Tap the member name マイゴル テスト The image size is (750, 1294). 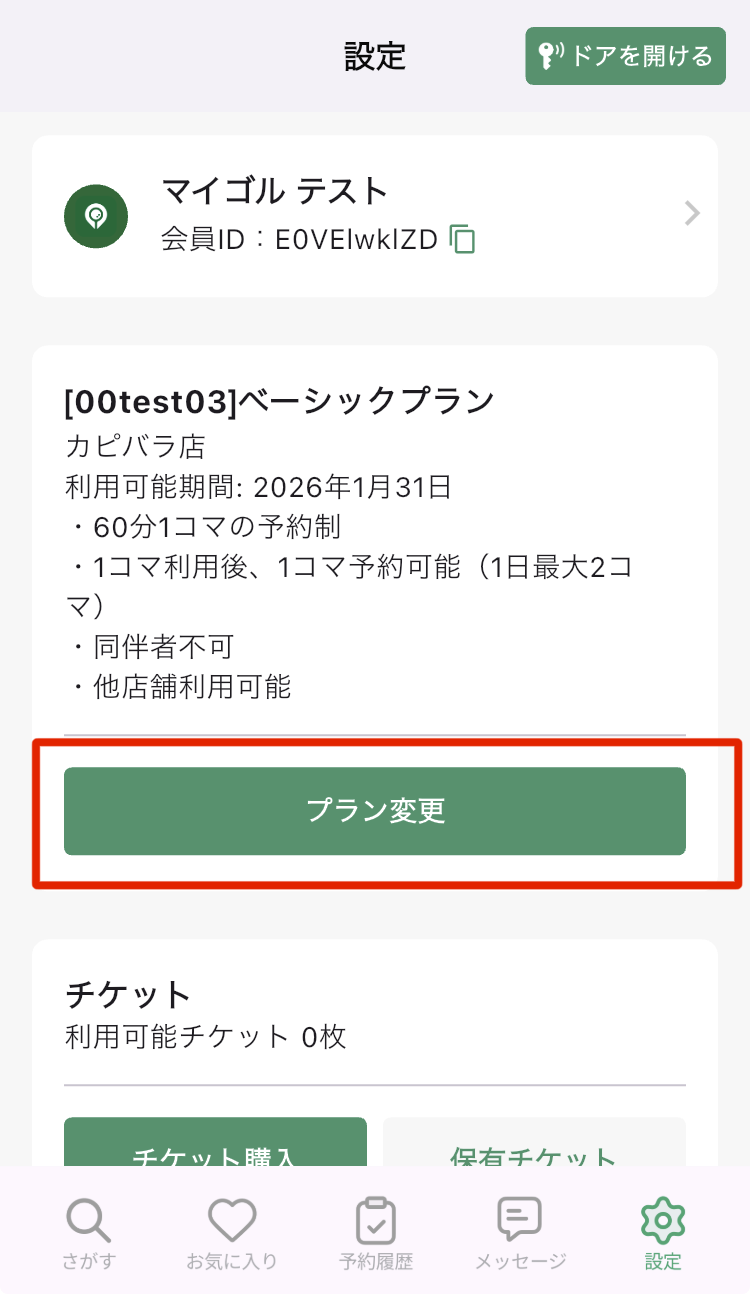pyautogui.click(x=274, y=190)
